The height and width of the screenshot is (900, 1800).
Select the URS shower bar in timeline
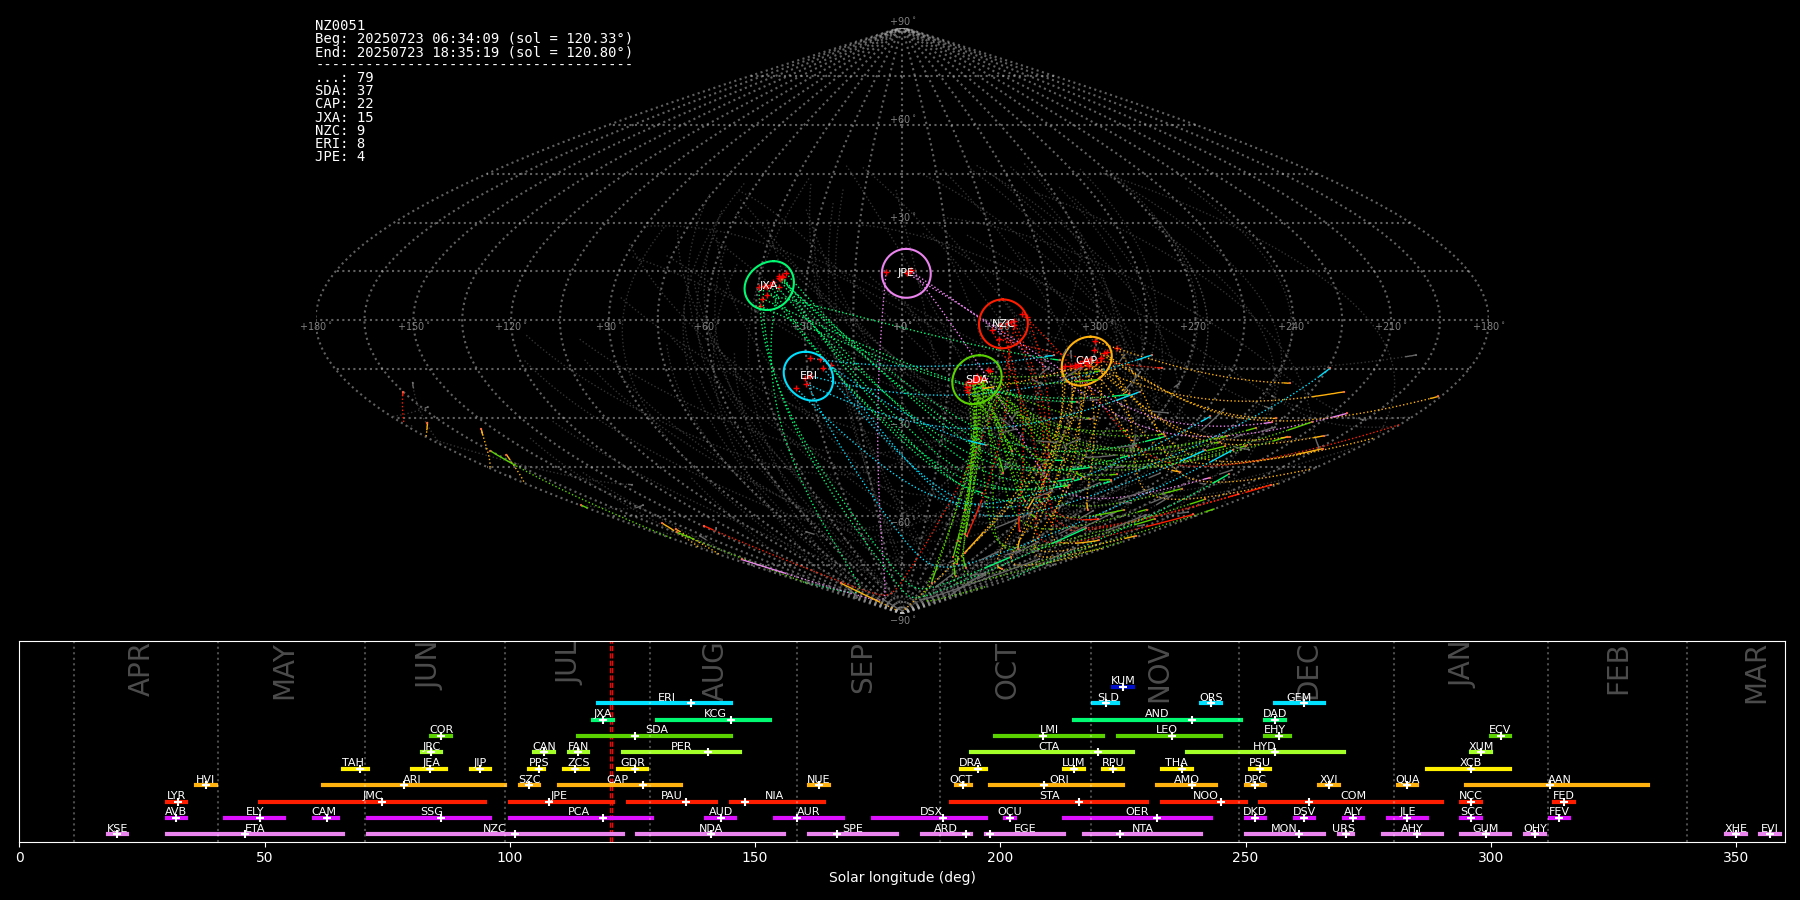pyautogui.click(x=1345, y=834)
